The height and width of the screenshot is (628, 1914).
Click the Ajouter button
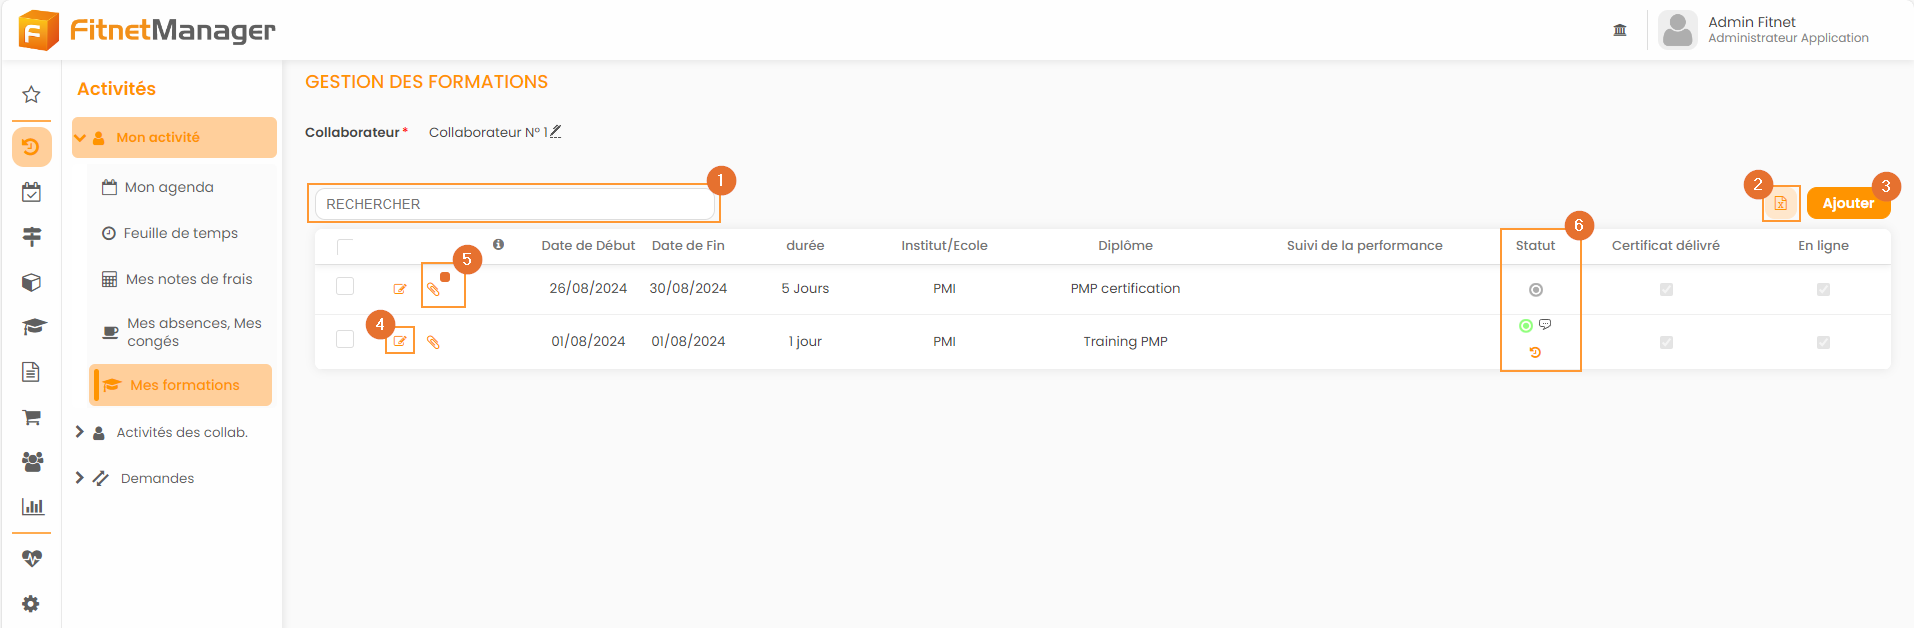click(1847, 203)
